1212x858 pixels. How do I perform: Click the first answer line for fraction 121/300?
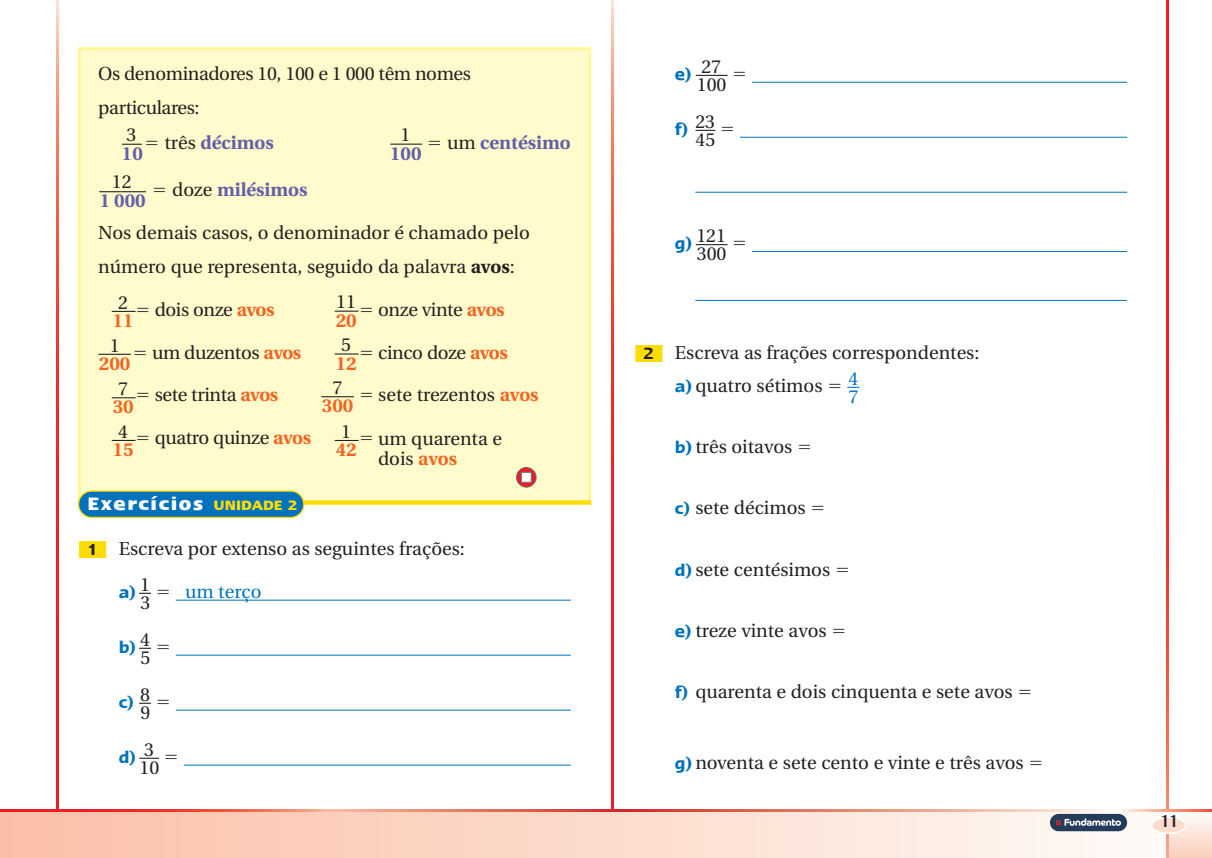938,249
